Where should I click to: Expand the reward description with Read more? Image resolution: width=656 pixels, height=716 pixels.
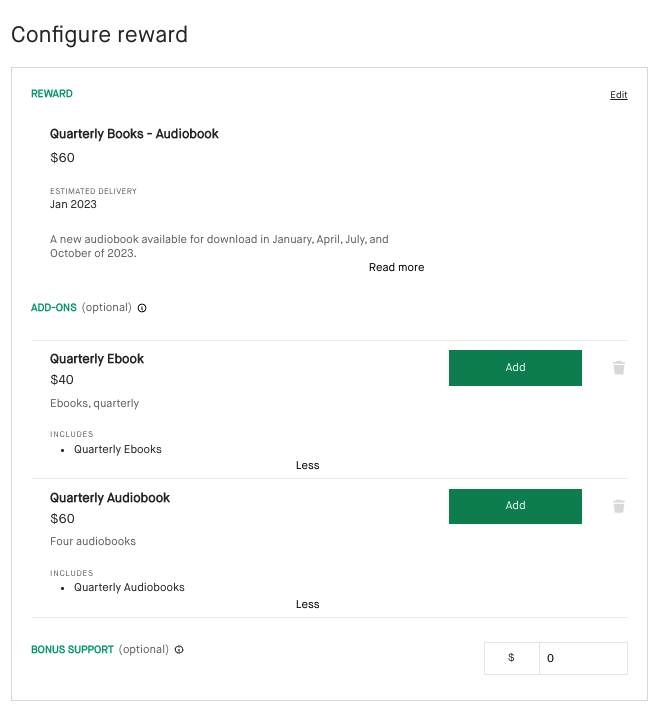(396, 267)
